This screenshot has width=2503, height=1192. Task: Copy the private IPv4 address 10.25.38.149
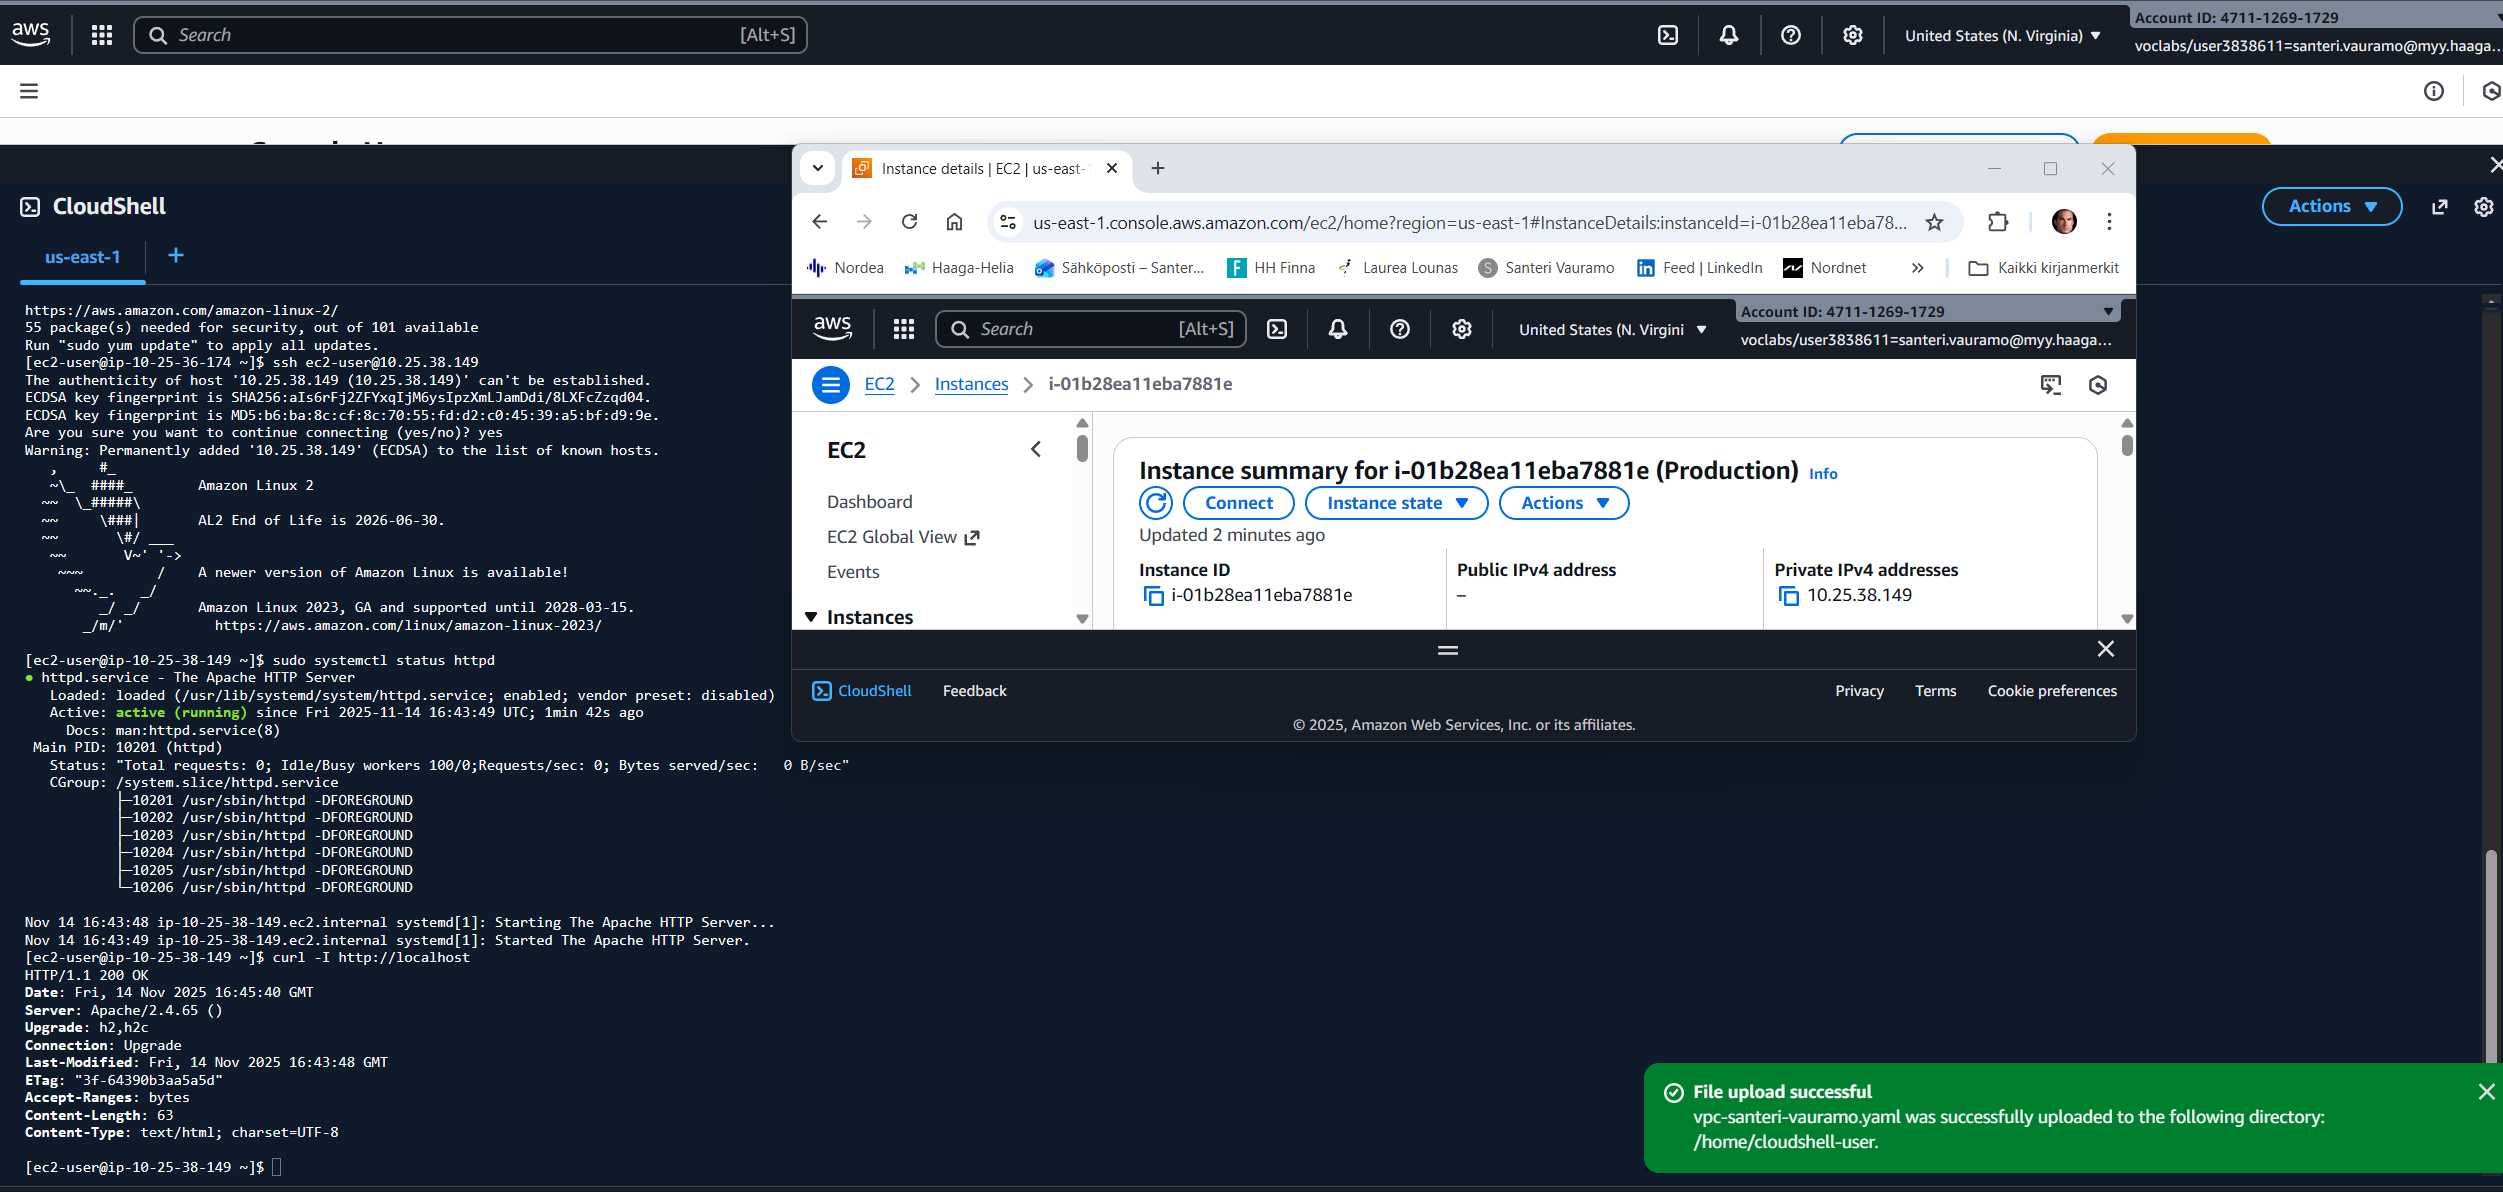tap(1789, 596)
